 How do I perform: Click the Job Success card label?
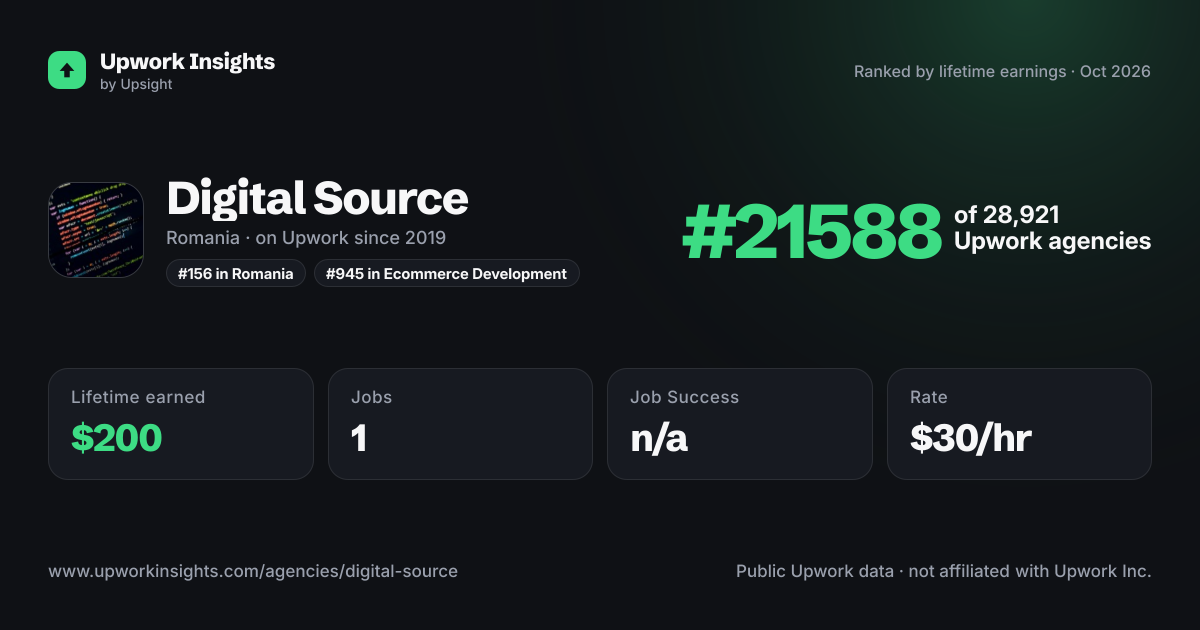(685, 397)
